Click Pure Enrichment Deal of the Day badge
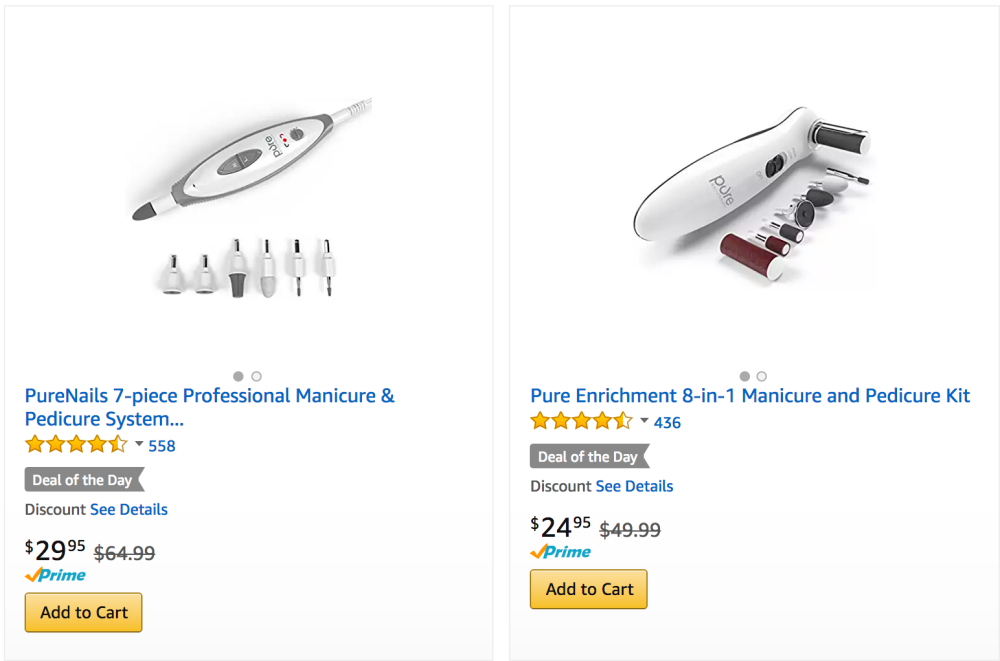The width and height of the screenshot is (1000, 661). click(x=589, y=457)
